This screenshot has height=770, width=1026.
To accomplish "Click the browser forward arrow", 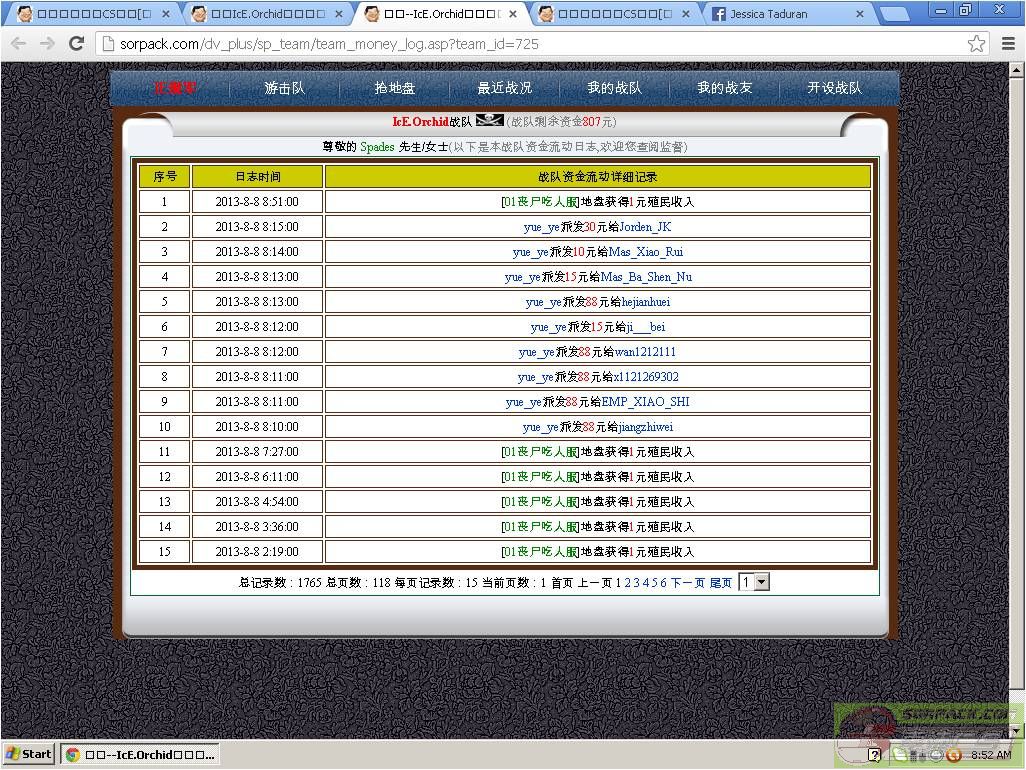I will pos(47,43).
